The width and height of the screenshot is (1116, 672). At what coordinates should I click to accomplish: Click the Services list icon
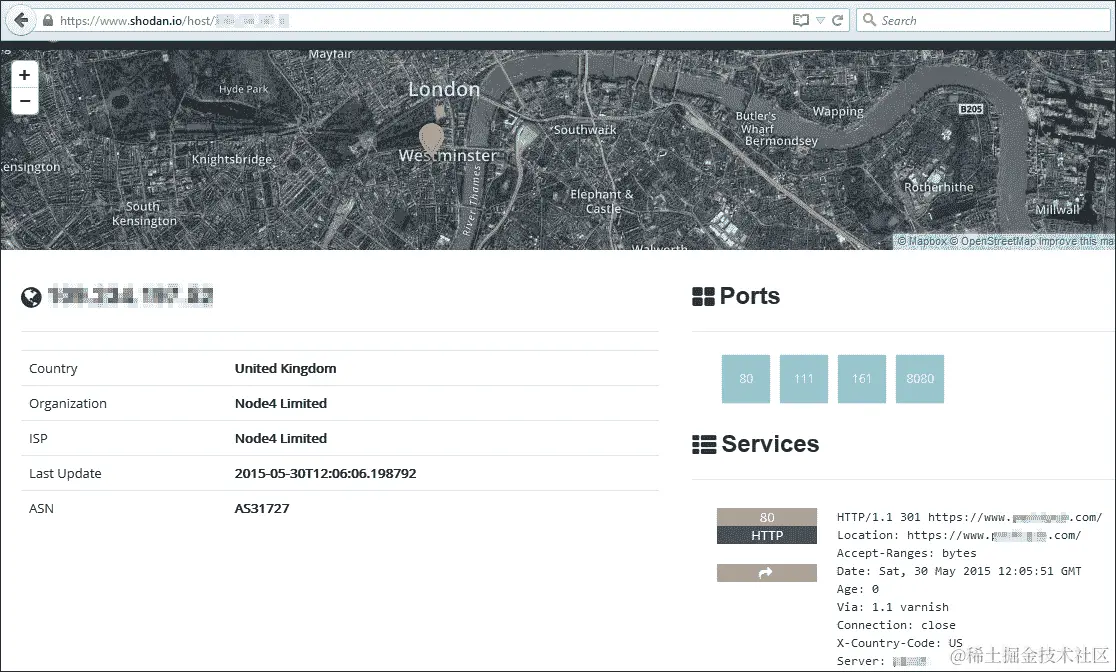[704, 445]
